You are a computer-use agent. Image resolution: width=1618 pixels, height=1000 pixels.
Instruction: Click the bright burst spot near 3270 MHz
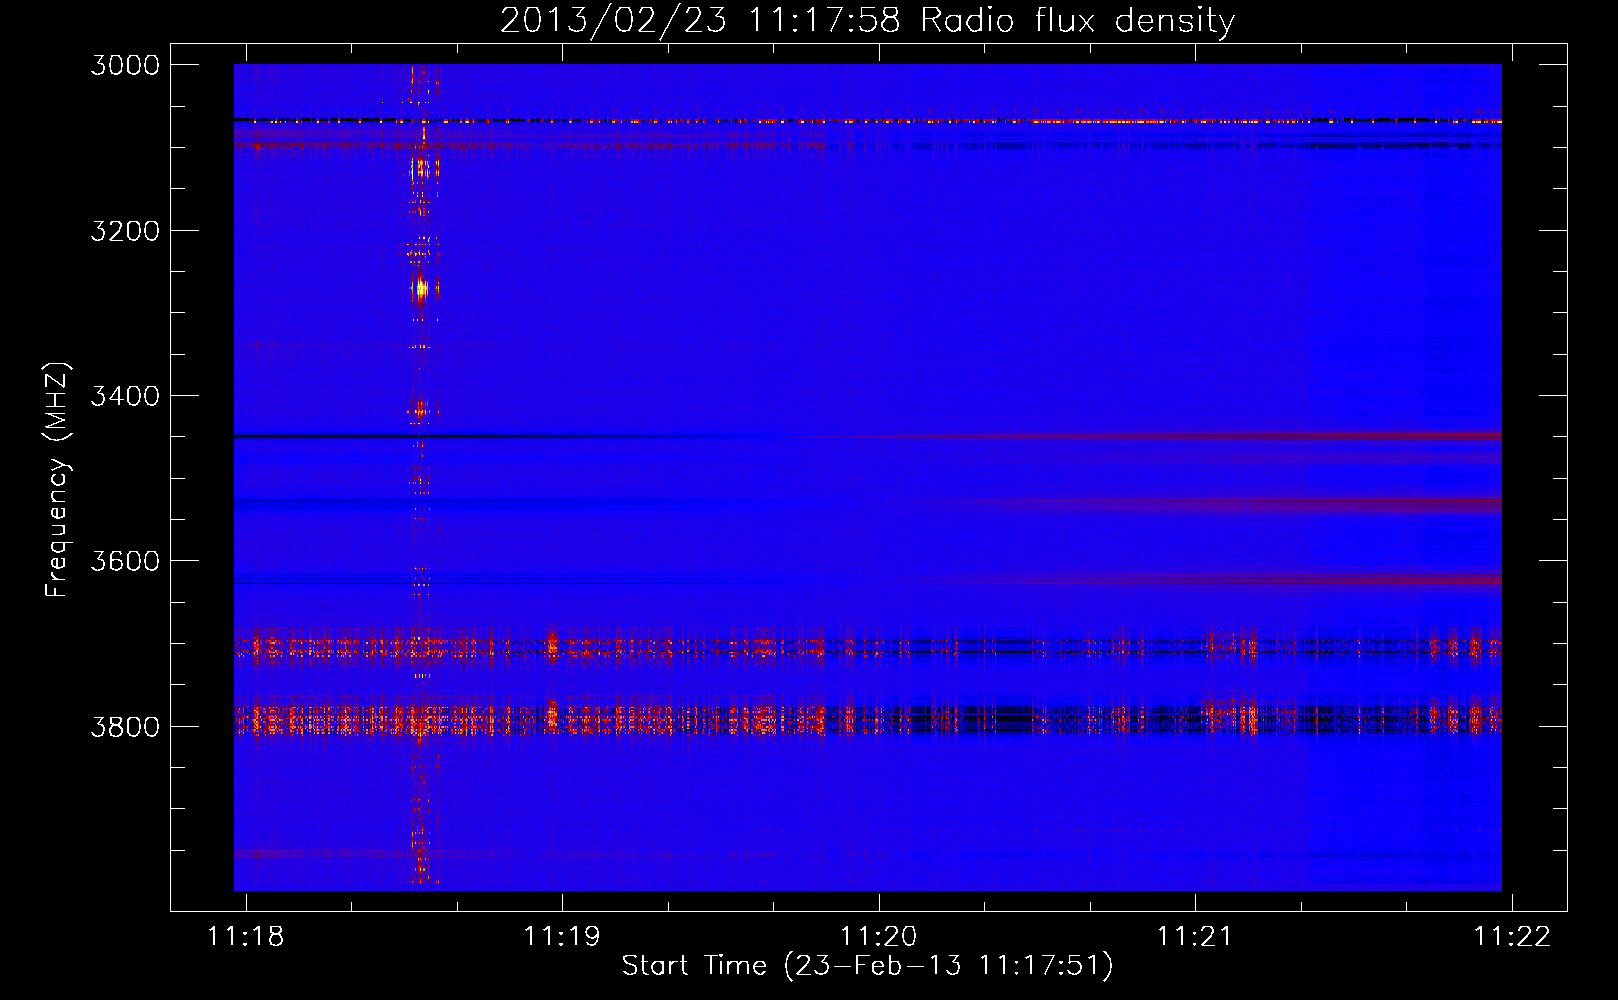(421, 290)
